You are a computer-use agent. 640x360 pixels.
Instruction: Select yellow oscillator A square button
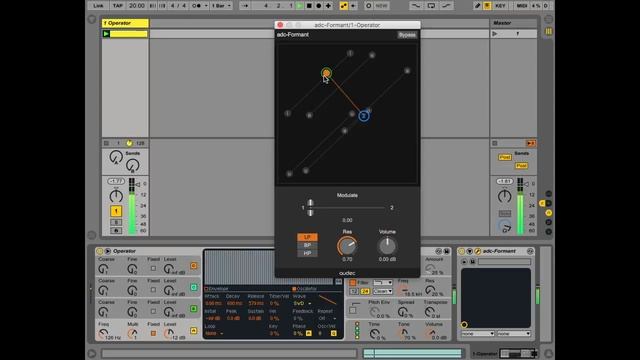193,331
